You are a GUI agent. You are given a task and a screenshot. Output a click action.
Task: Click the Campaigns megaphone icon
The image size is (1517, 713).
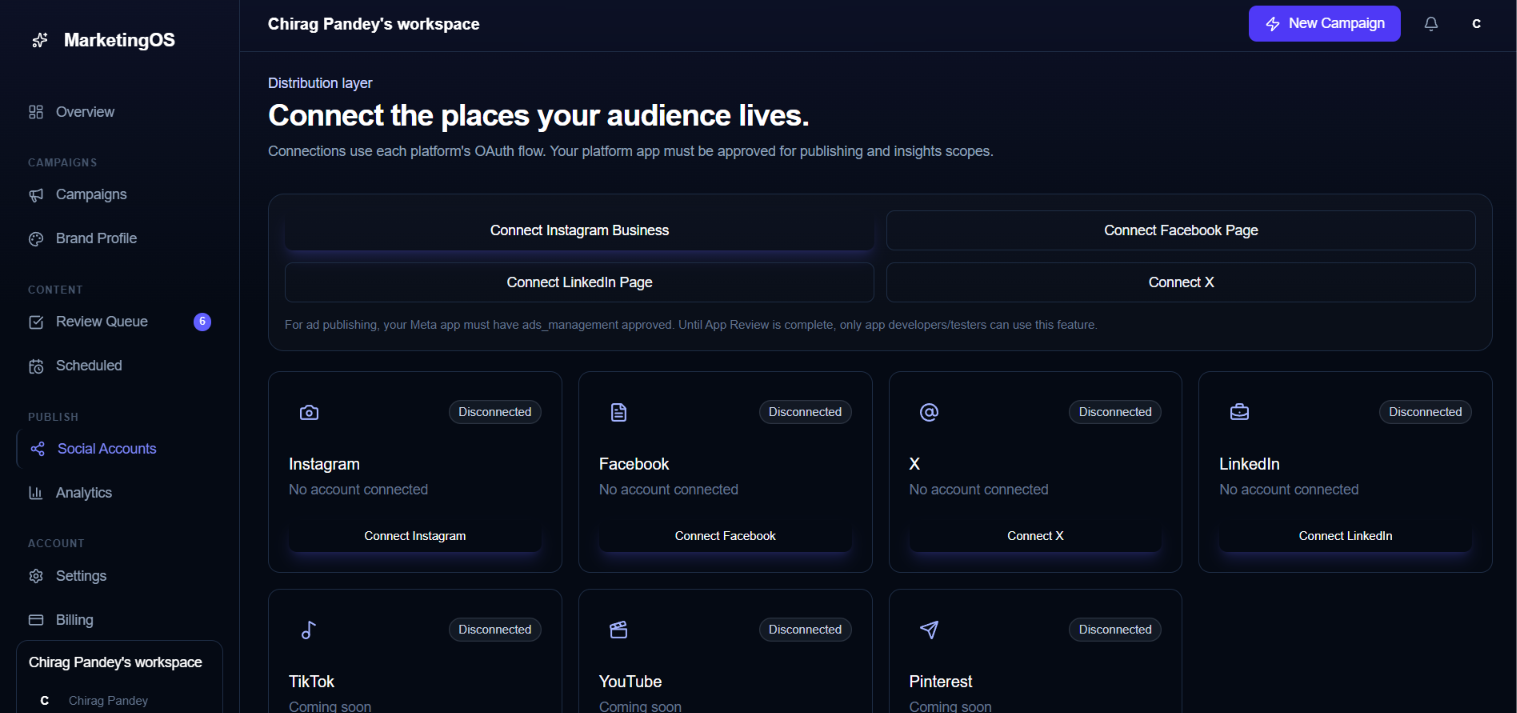coord(36,195)
